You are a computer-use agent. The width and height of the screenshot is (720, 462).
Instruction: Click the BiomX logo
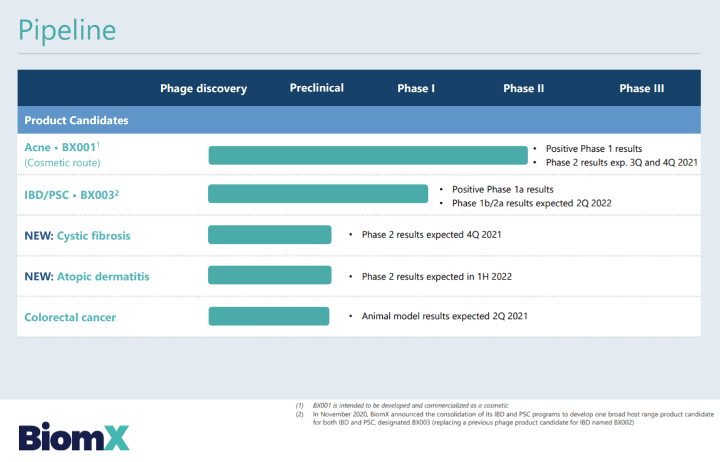[x=73, y=436]
